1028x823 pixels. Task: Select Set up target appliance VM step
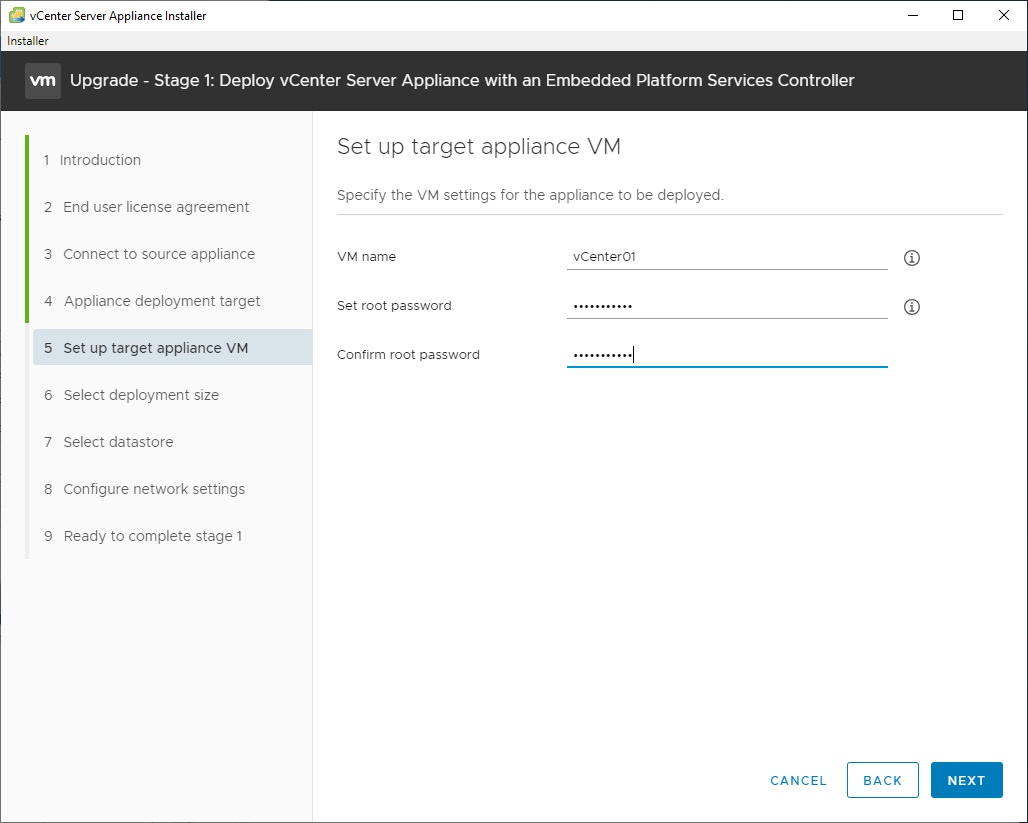tap(172, 348)
